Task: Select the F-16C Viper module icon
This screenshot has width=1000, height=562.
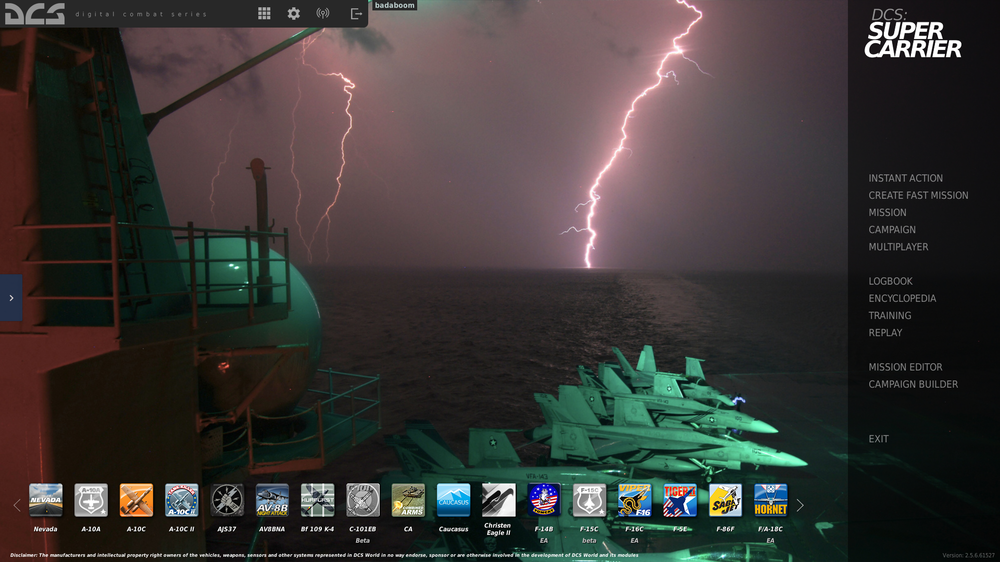Action: click(x=634, y=499)
